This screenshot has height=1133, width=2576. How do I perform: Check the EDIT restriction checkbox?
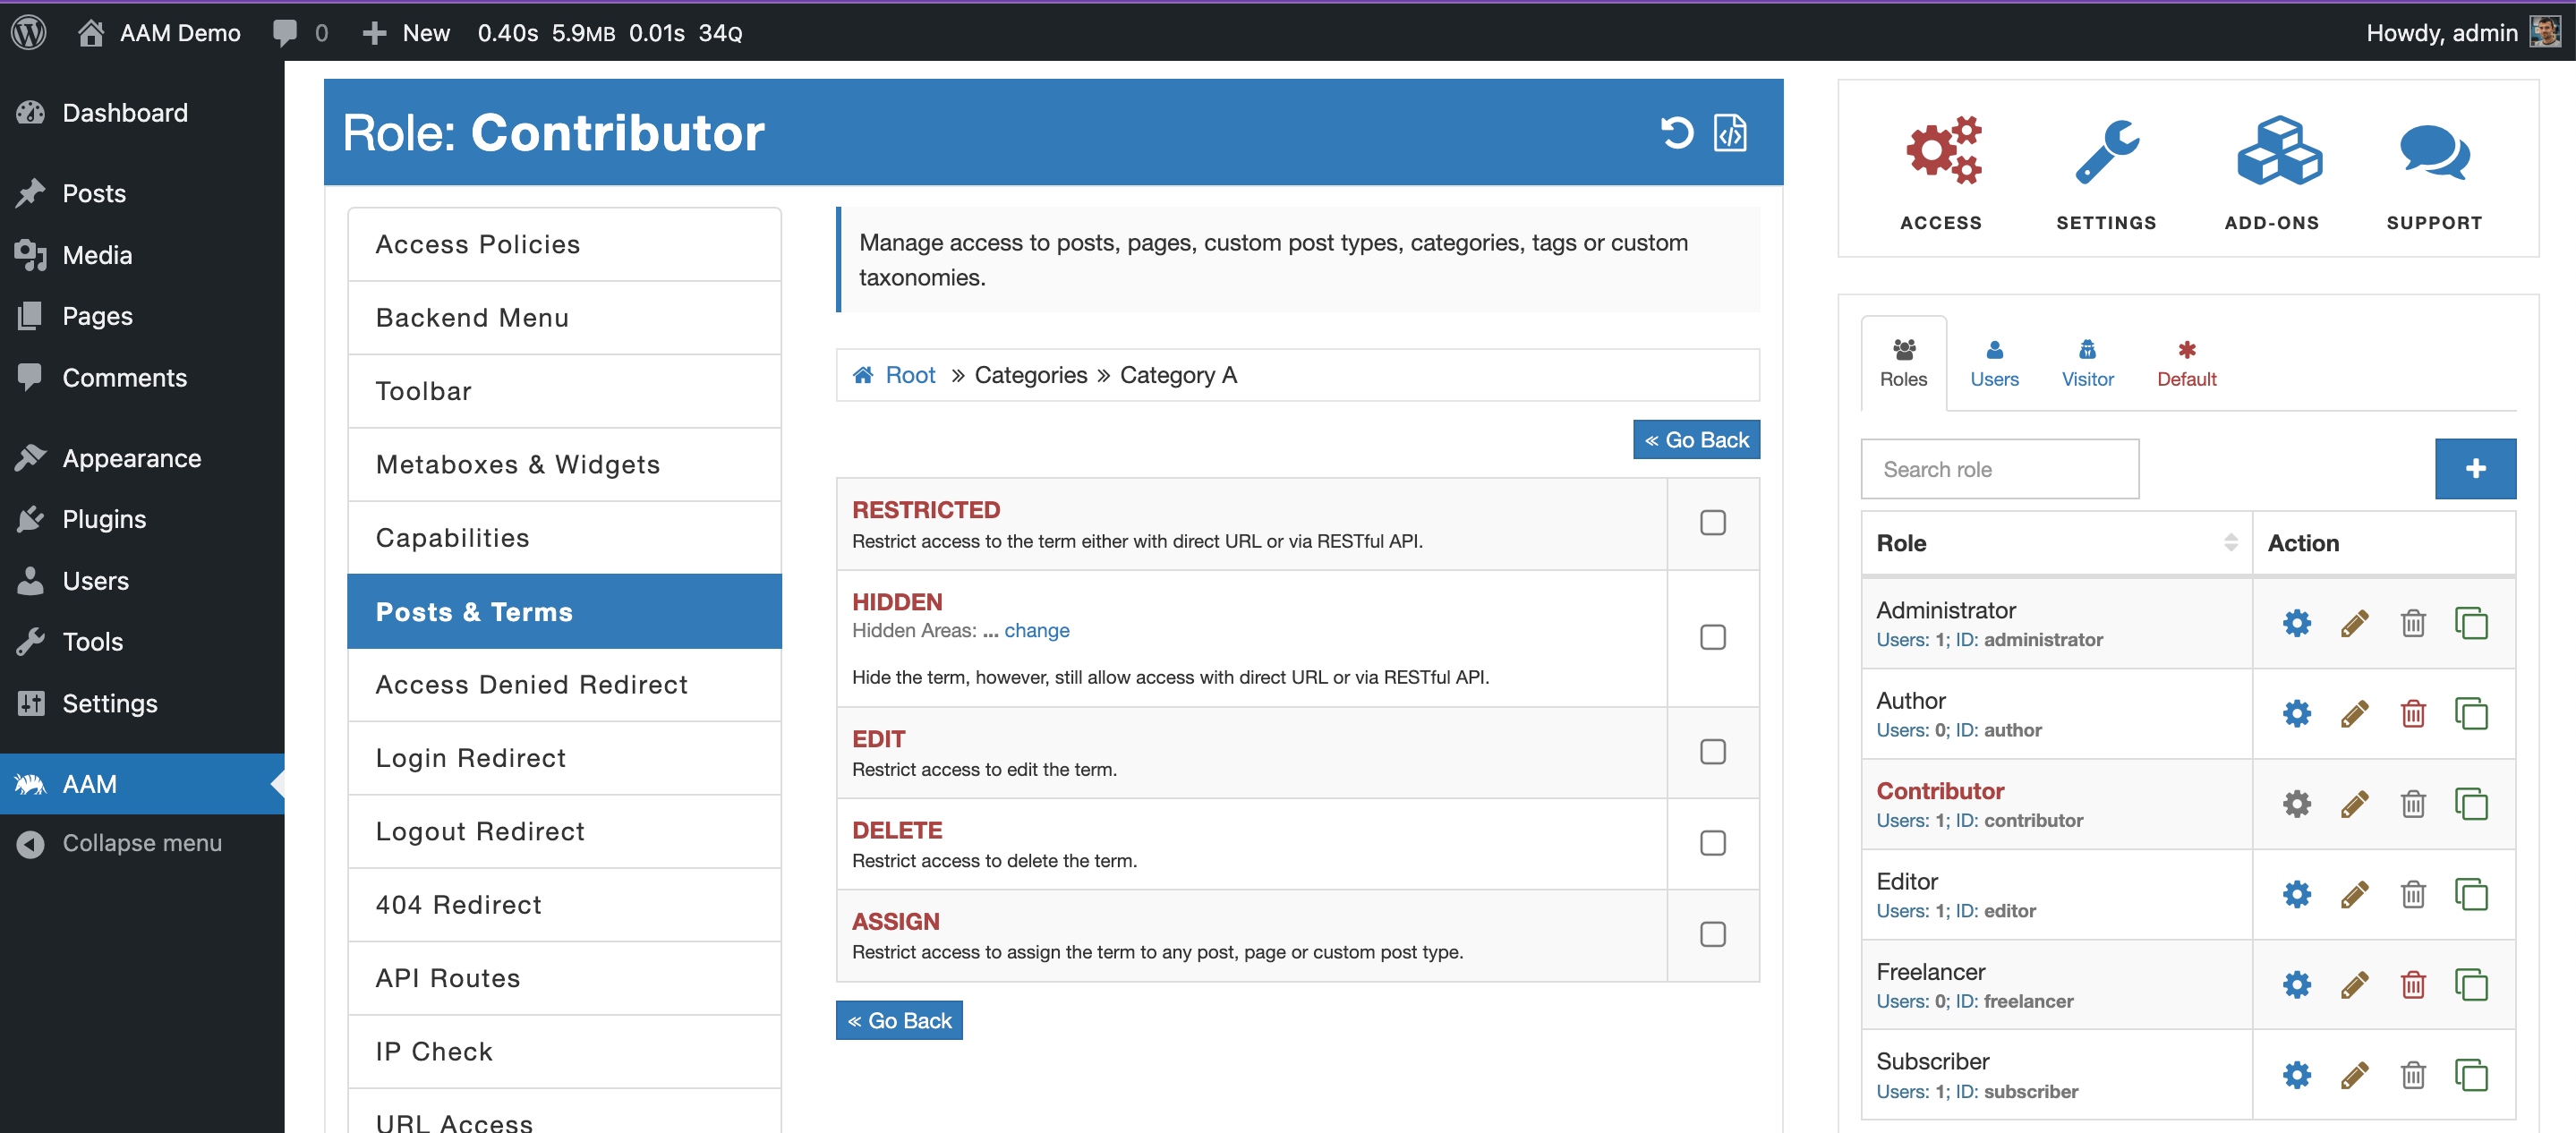[1712, 751]
